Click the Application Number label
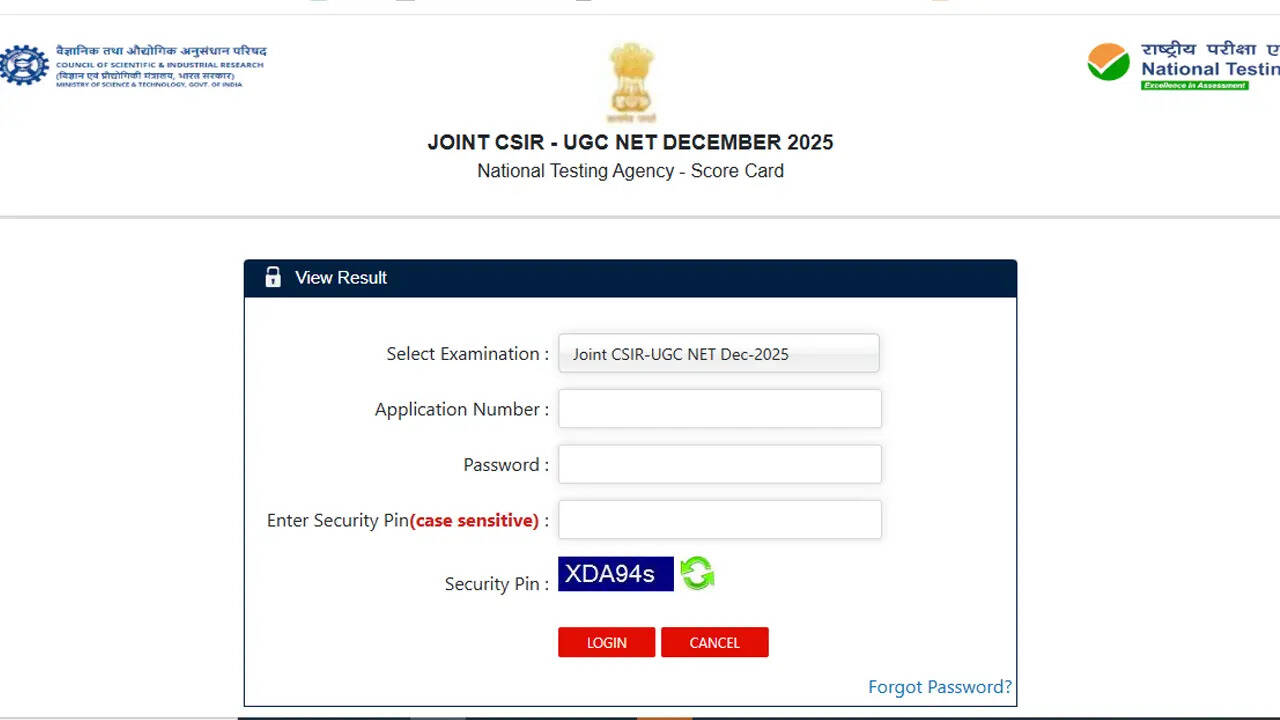Image resolution: width=1280 pixels, height=720 pixels. 461,409
